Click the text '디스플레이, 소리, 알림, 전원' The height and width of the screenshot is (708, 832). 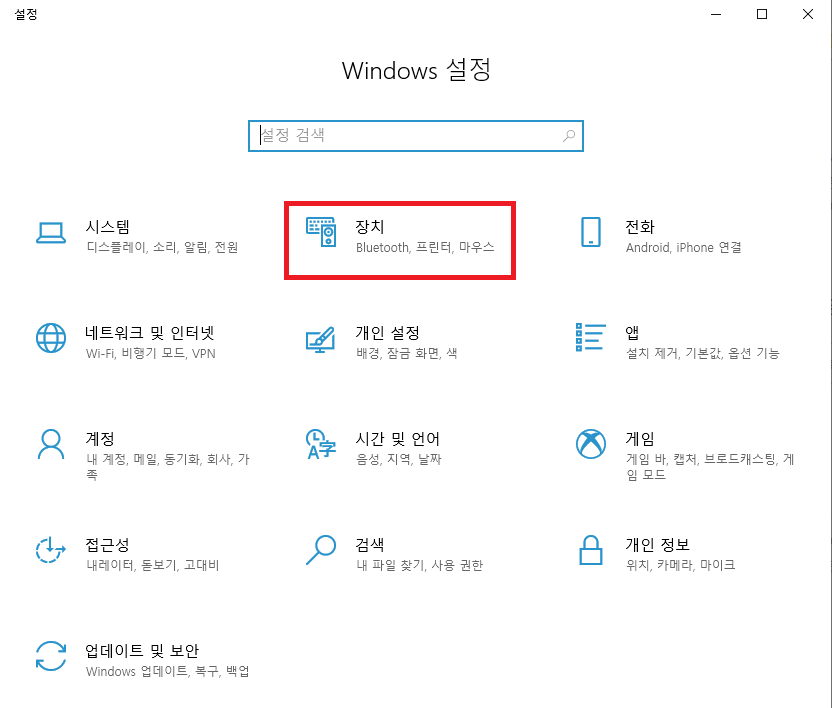[x=162, y=247]
